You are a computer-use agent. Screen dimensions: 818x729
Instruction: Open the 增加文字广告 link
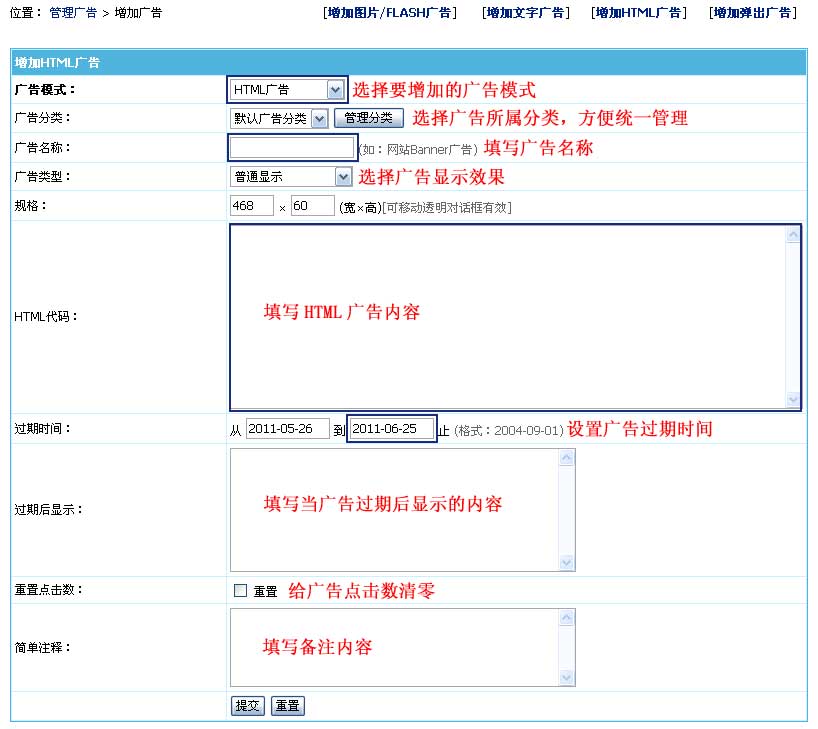pos(525,13)
